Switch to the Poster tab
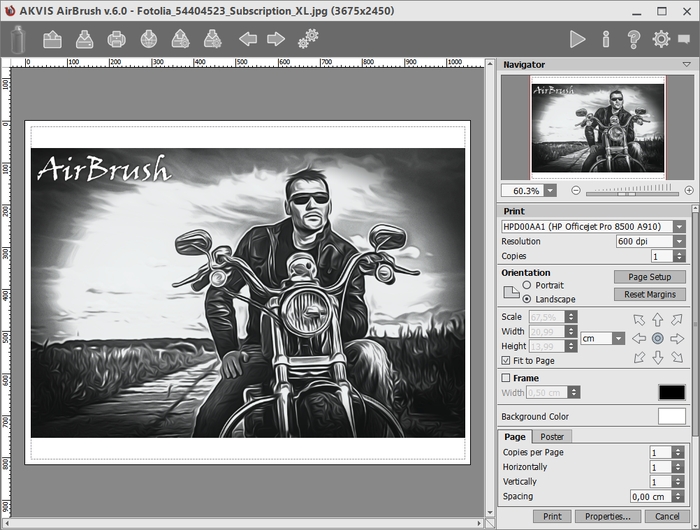Screen dimensions: 700x530 pos(552,437)
